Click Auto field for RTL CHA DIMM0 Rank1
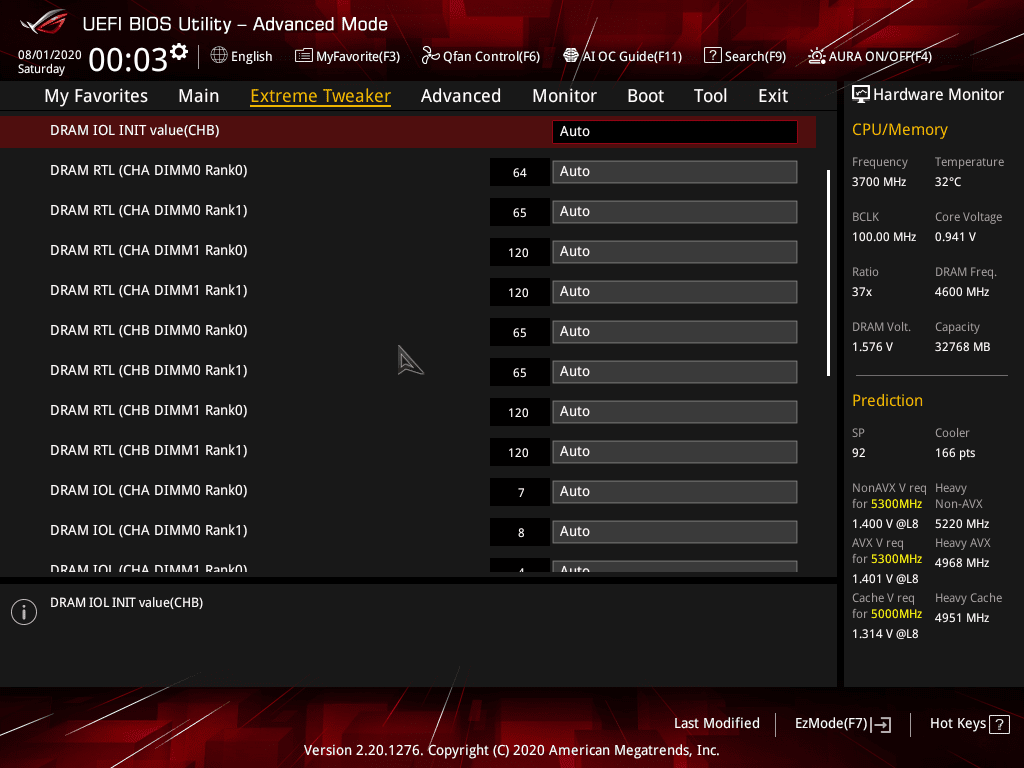Screen dimensions: 1024x768 click(675, 212)
